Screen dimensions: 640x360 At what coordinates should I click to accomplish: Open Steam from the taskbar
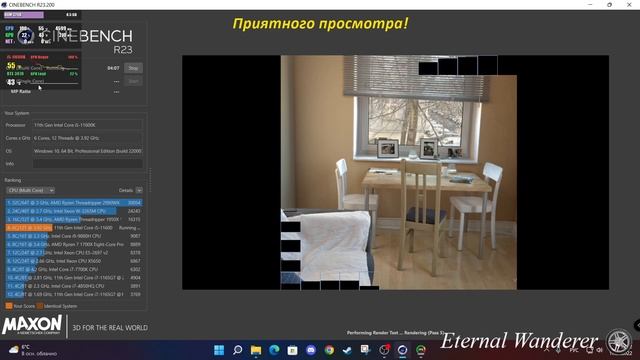pyautogui.click(x=347, y=350)
